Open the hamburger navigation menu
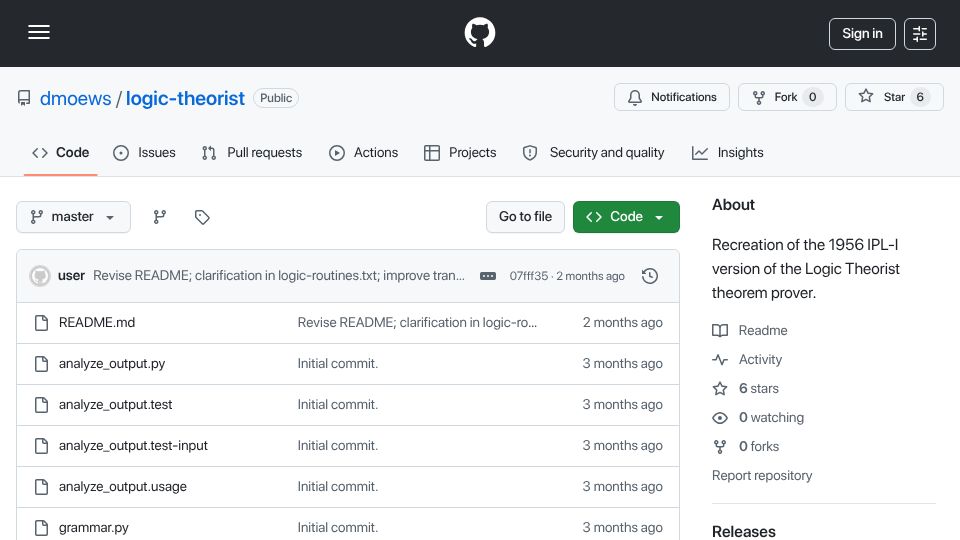The image size is (960, 540). [x=39, y=32]
